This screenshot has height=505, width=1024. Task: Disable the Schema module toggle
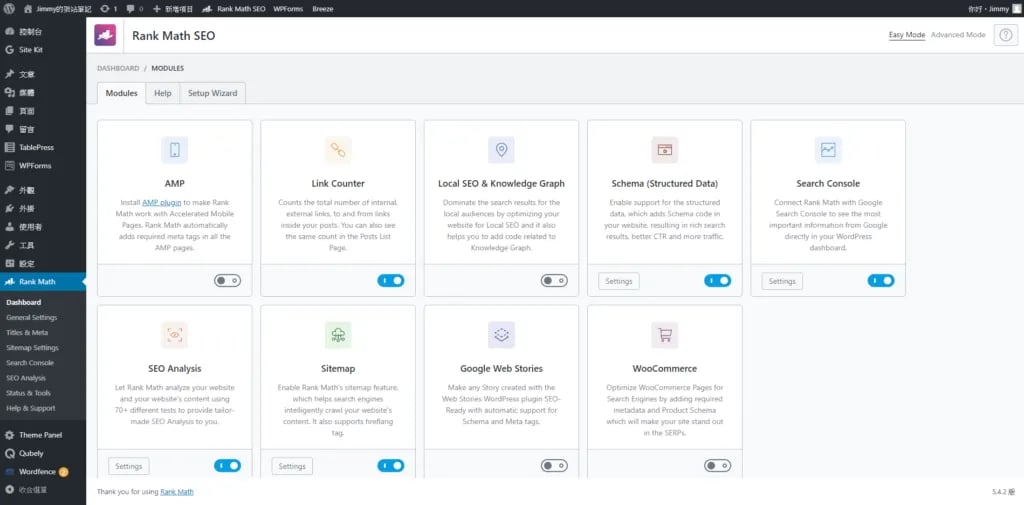point(717,281)
